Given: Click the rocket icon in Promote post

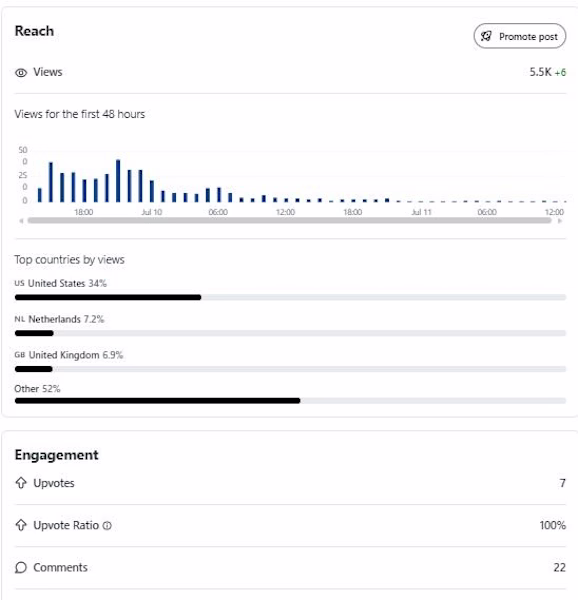Looking at the screenshot, I should coord(486,36).
